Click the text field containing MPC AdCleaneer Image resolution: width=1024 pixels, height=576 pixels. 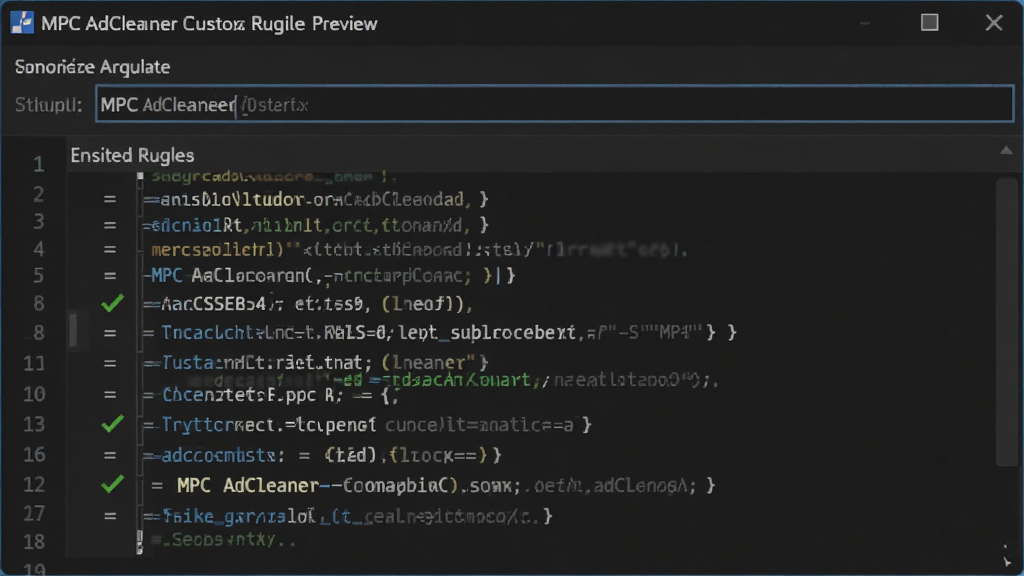(554, 104)
